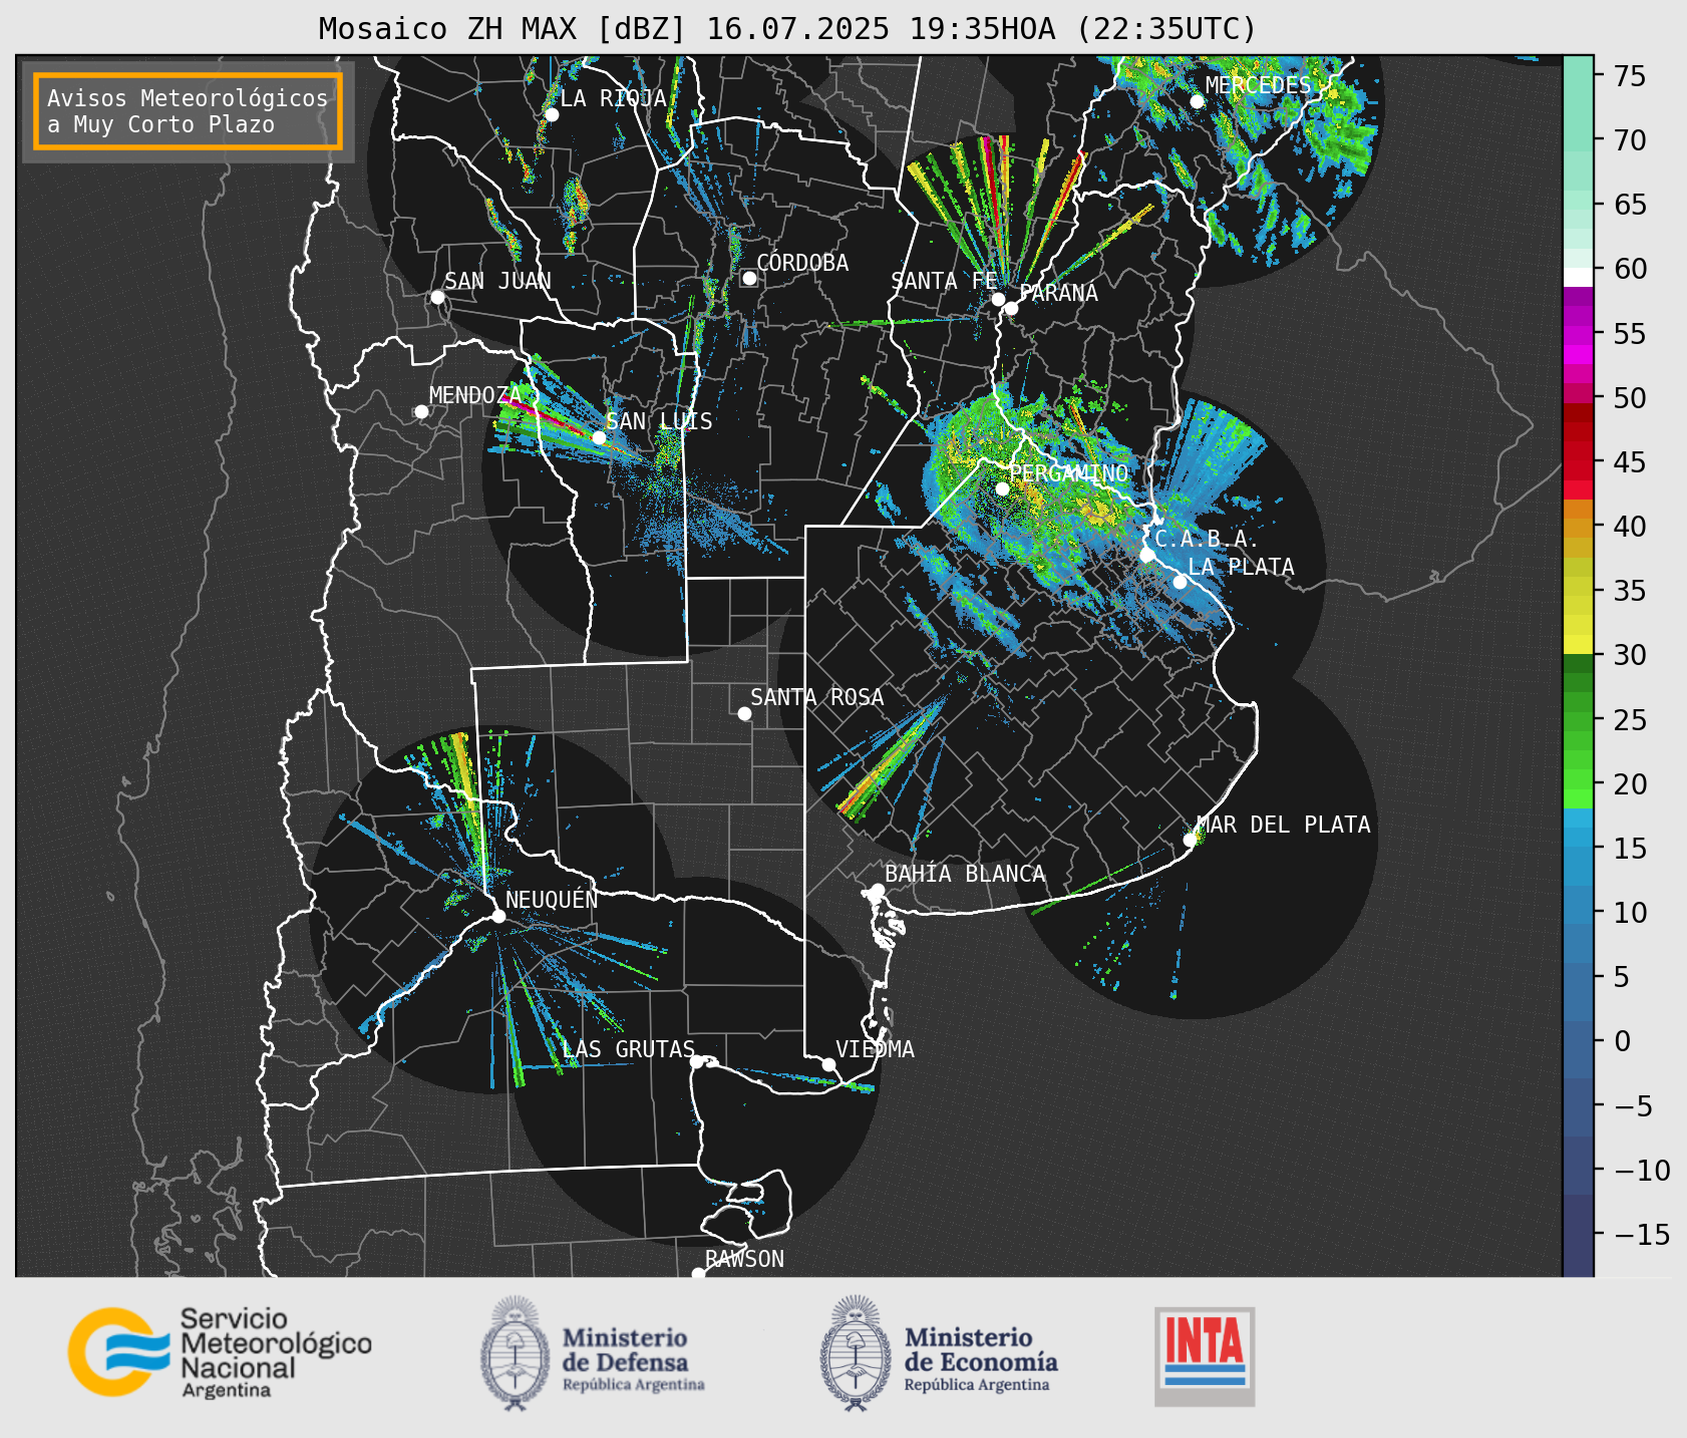This screenshot has width=1687, height=1438.
Task: Click the 60 dBZ white color band
Action: point(1578,277)
